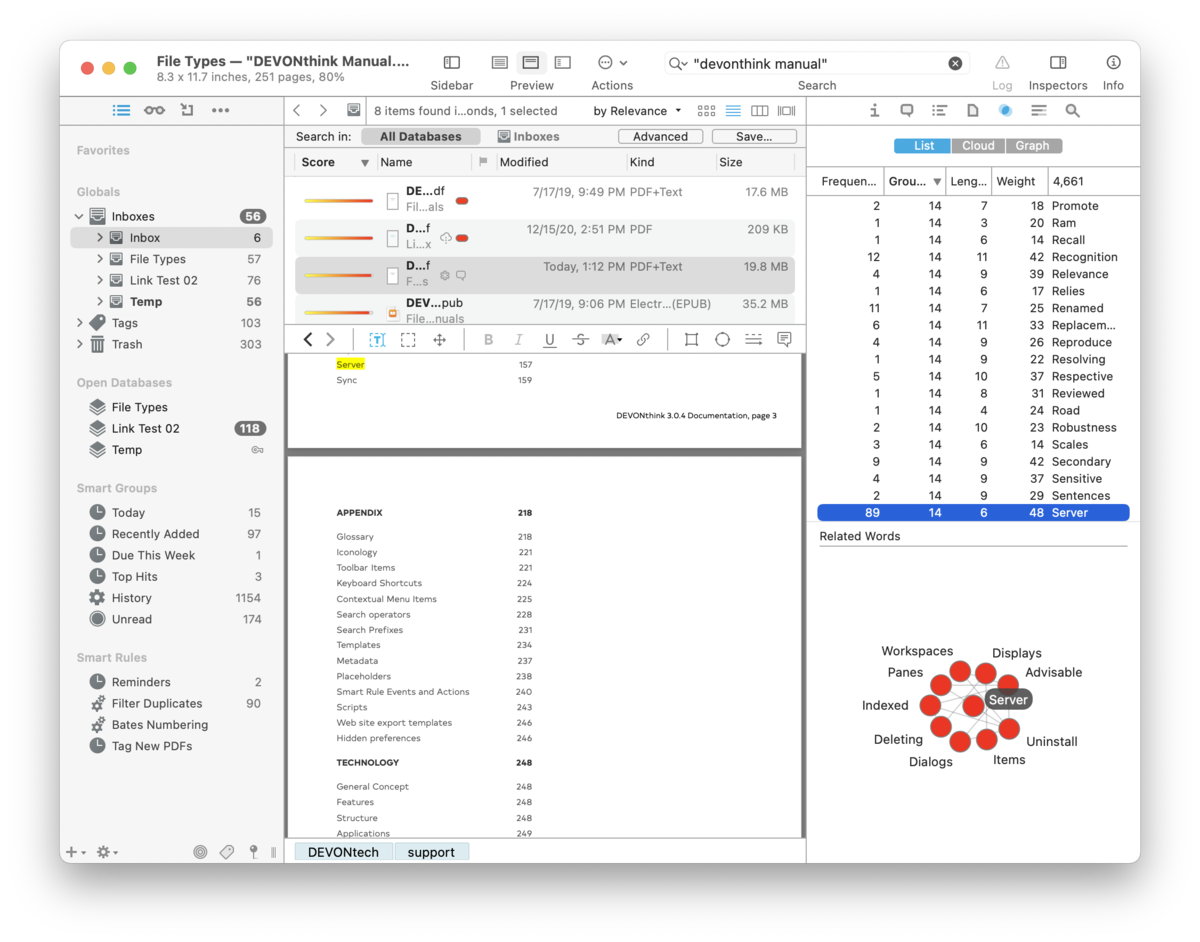1200x942 pixels.
Task: Switch item list to columns view
Action: point(760,111)
